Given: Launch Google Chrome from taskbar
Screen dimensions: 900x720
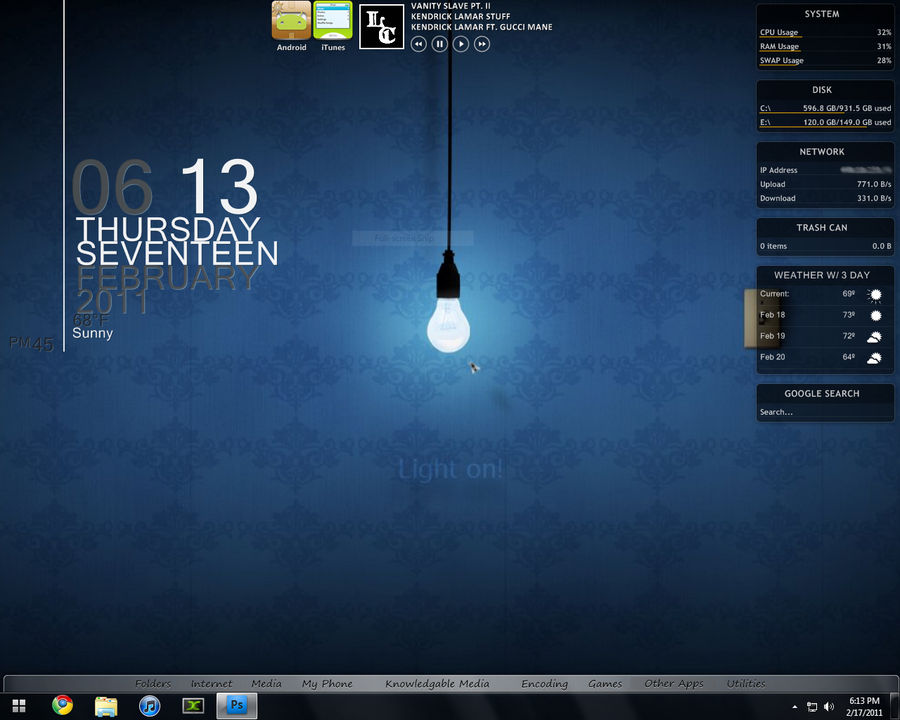Looking at the screenshot, I should (63, 706).
